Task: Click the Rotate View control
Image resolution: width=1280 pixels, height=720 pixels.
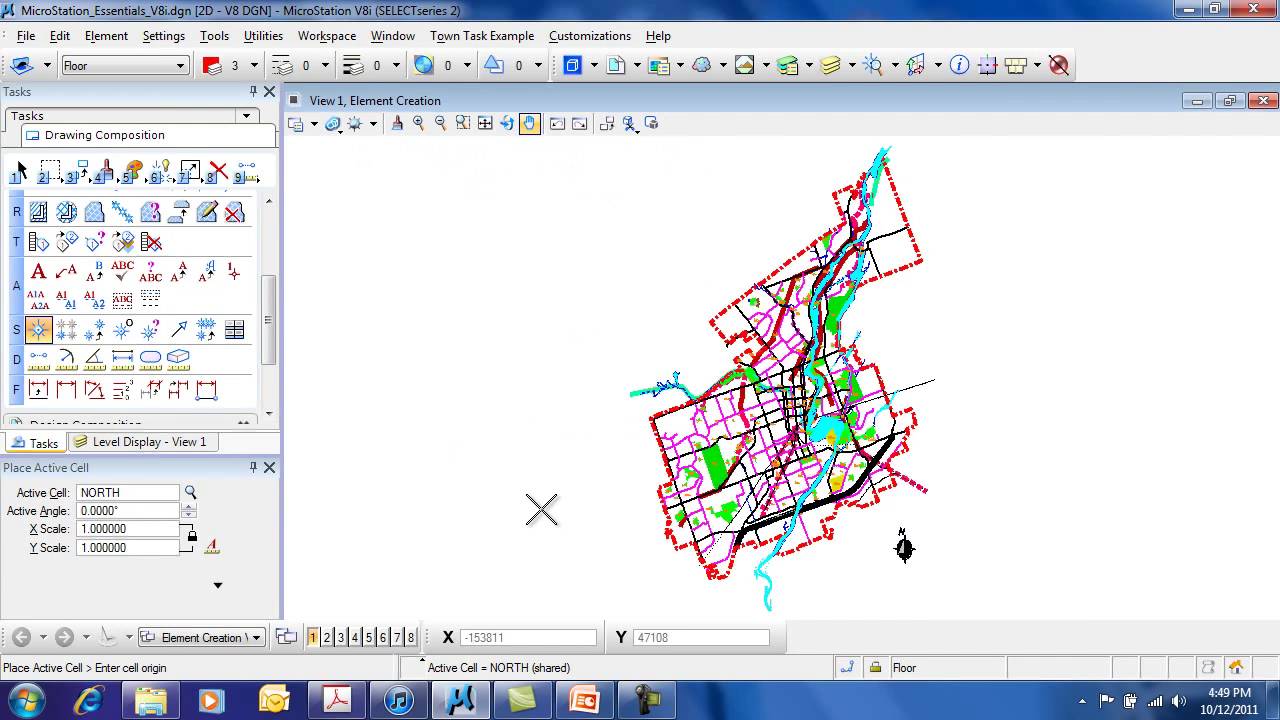Action: [507, 123]
